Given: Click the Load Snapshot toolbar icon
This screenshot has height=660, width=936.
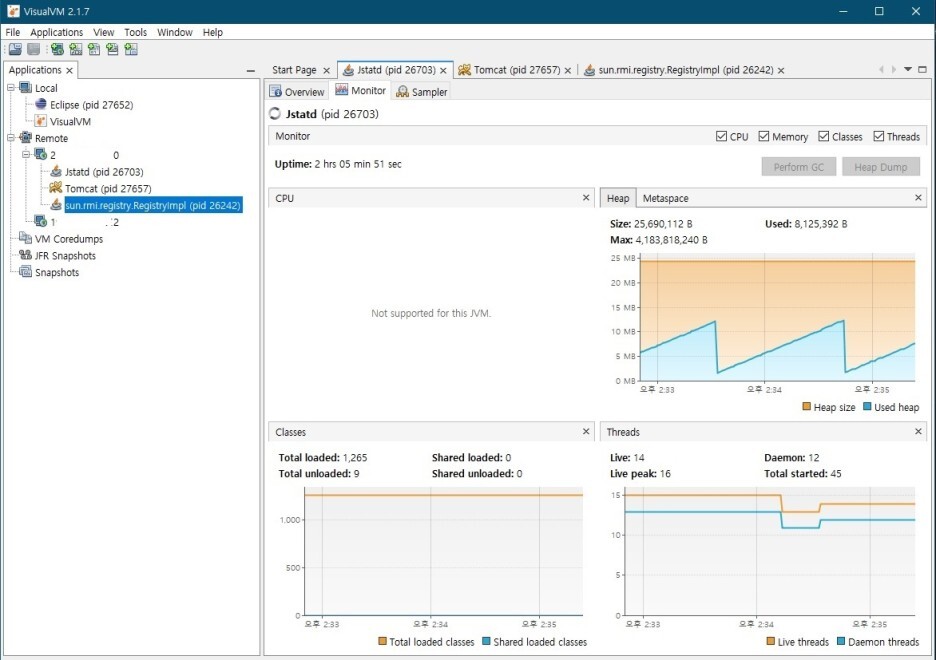Looking at the screenshot, I should (x=15, y=50).
